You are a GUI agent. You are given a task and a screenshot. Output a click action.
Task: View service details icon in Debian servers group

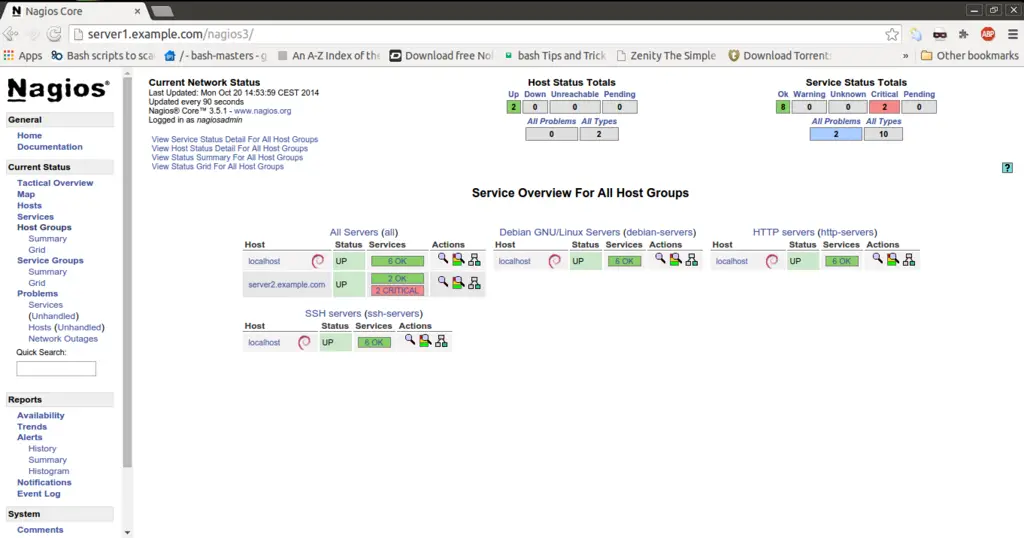click(x=675, y=260)
